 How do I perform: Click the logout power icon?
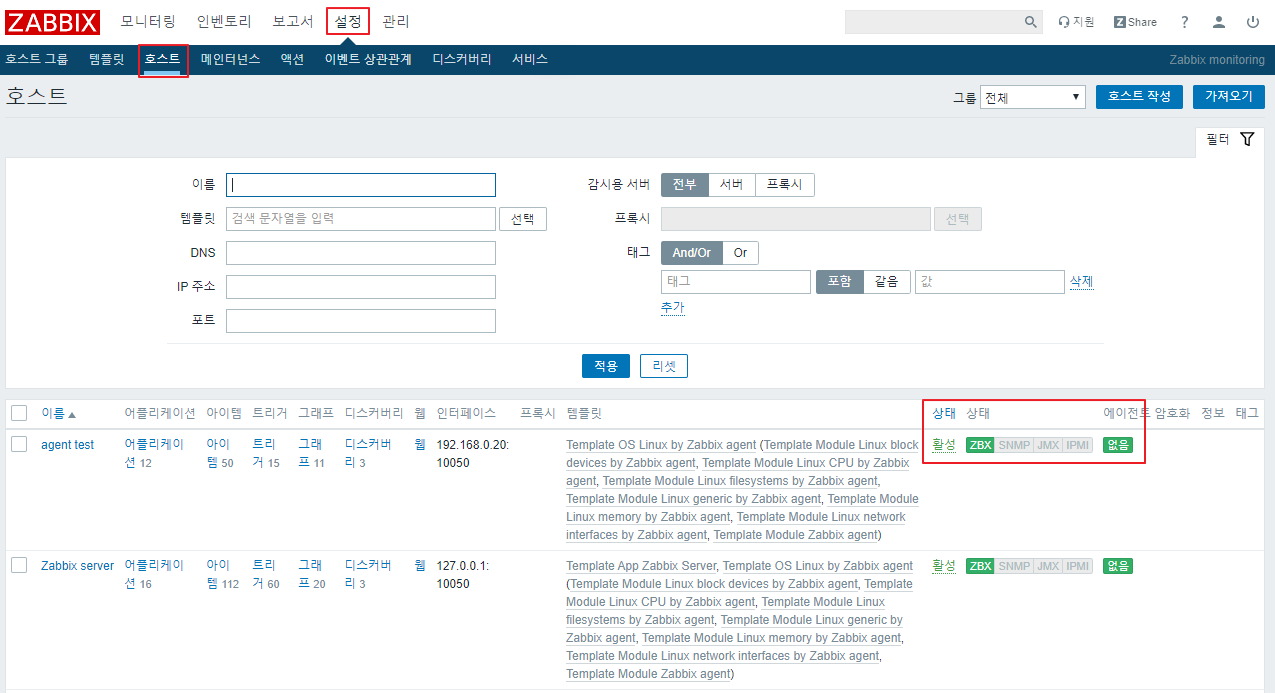click(1253, 22)
